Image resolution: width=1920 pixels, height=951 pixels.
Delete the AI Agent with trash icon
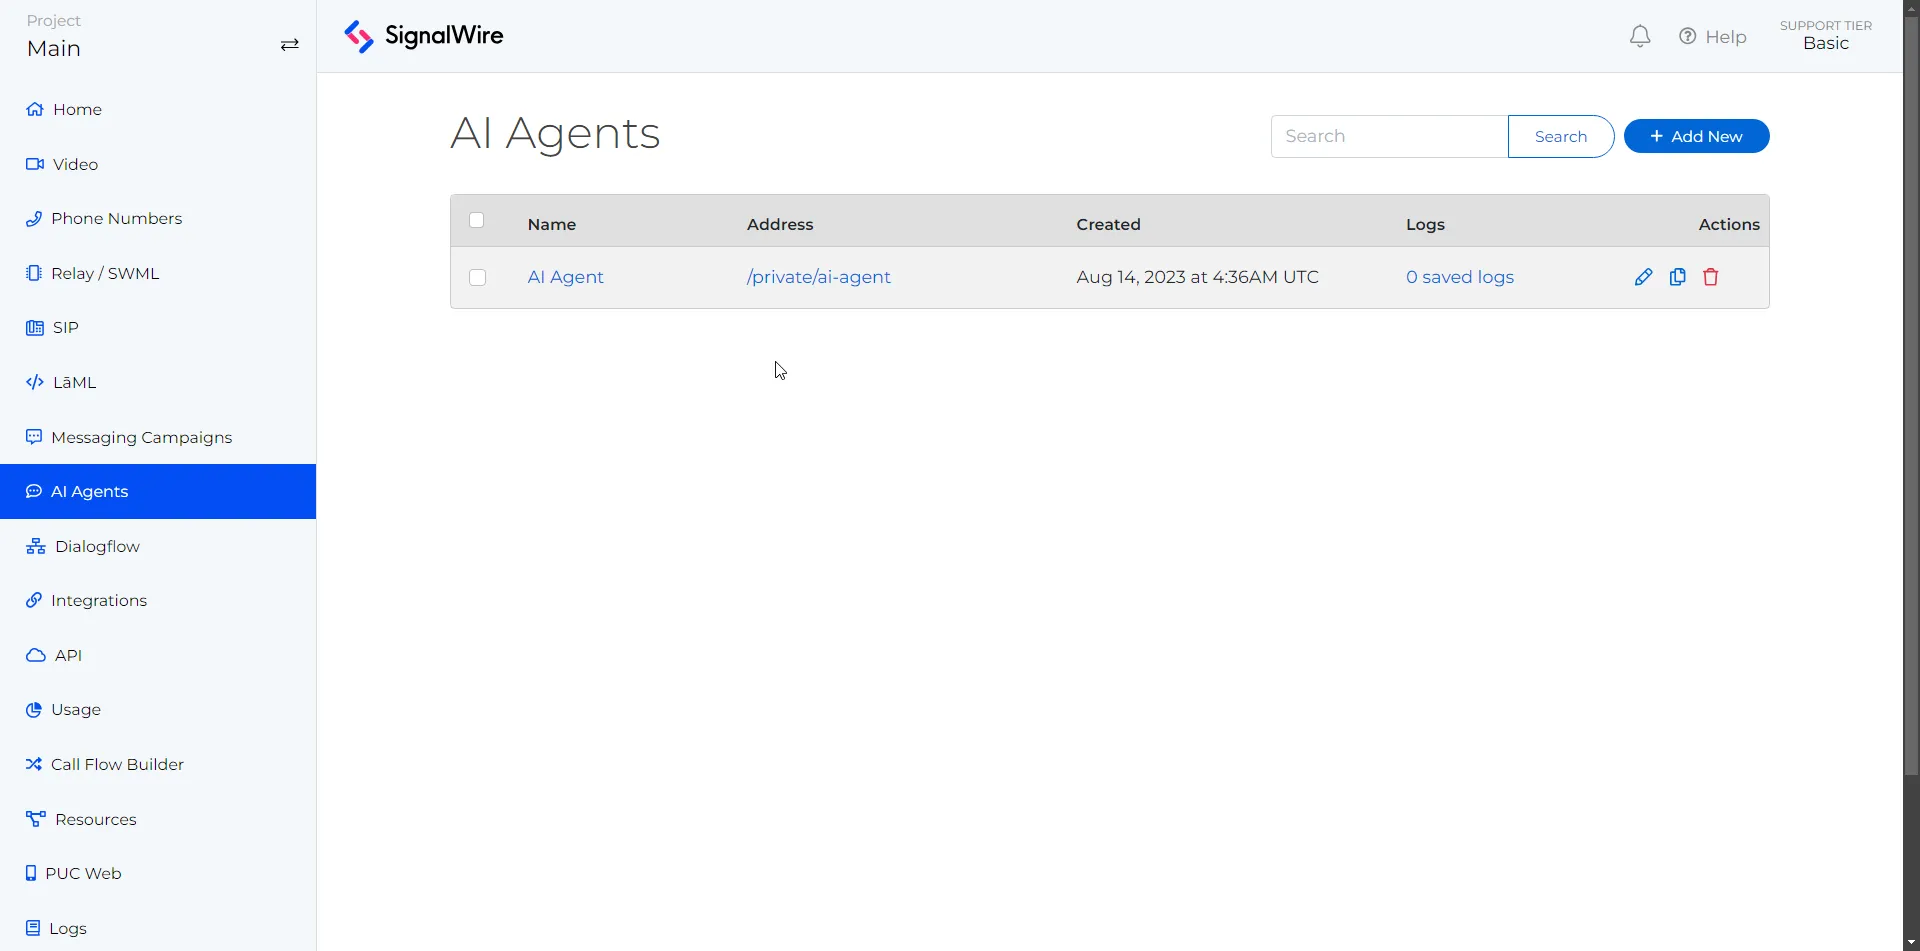click(1711, 277)
